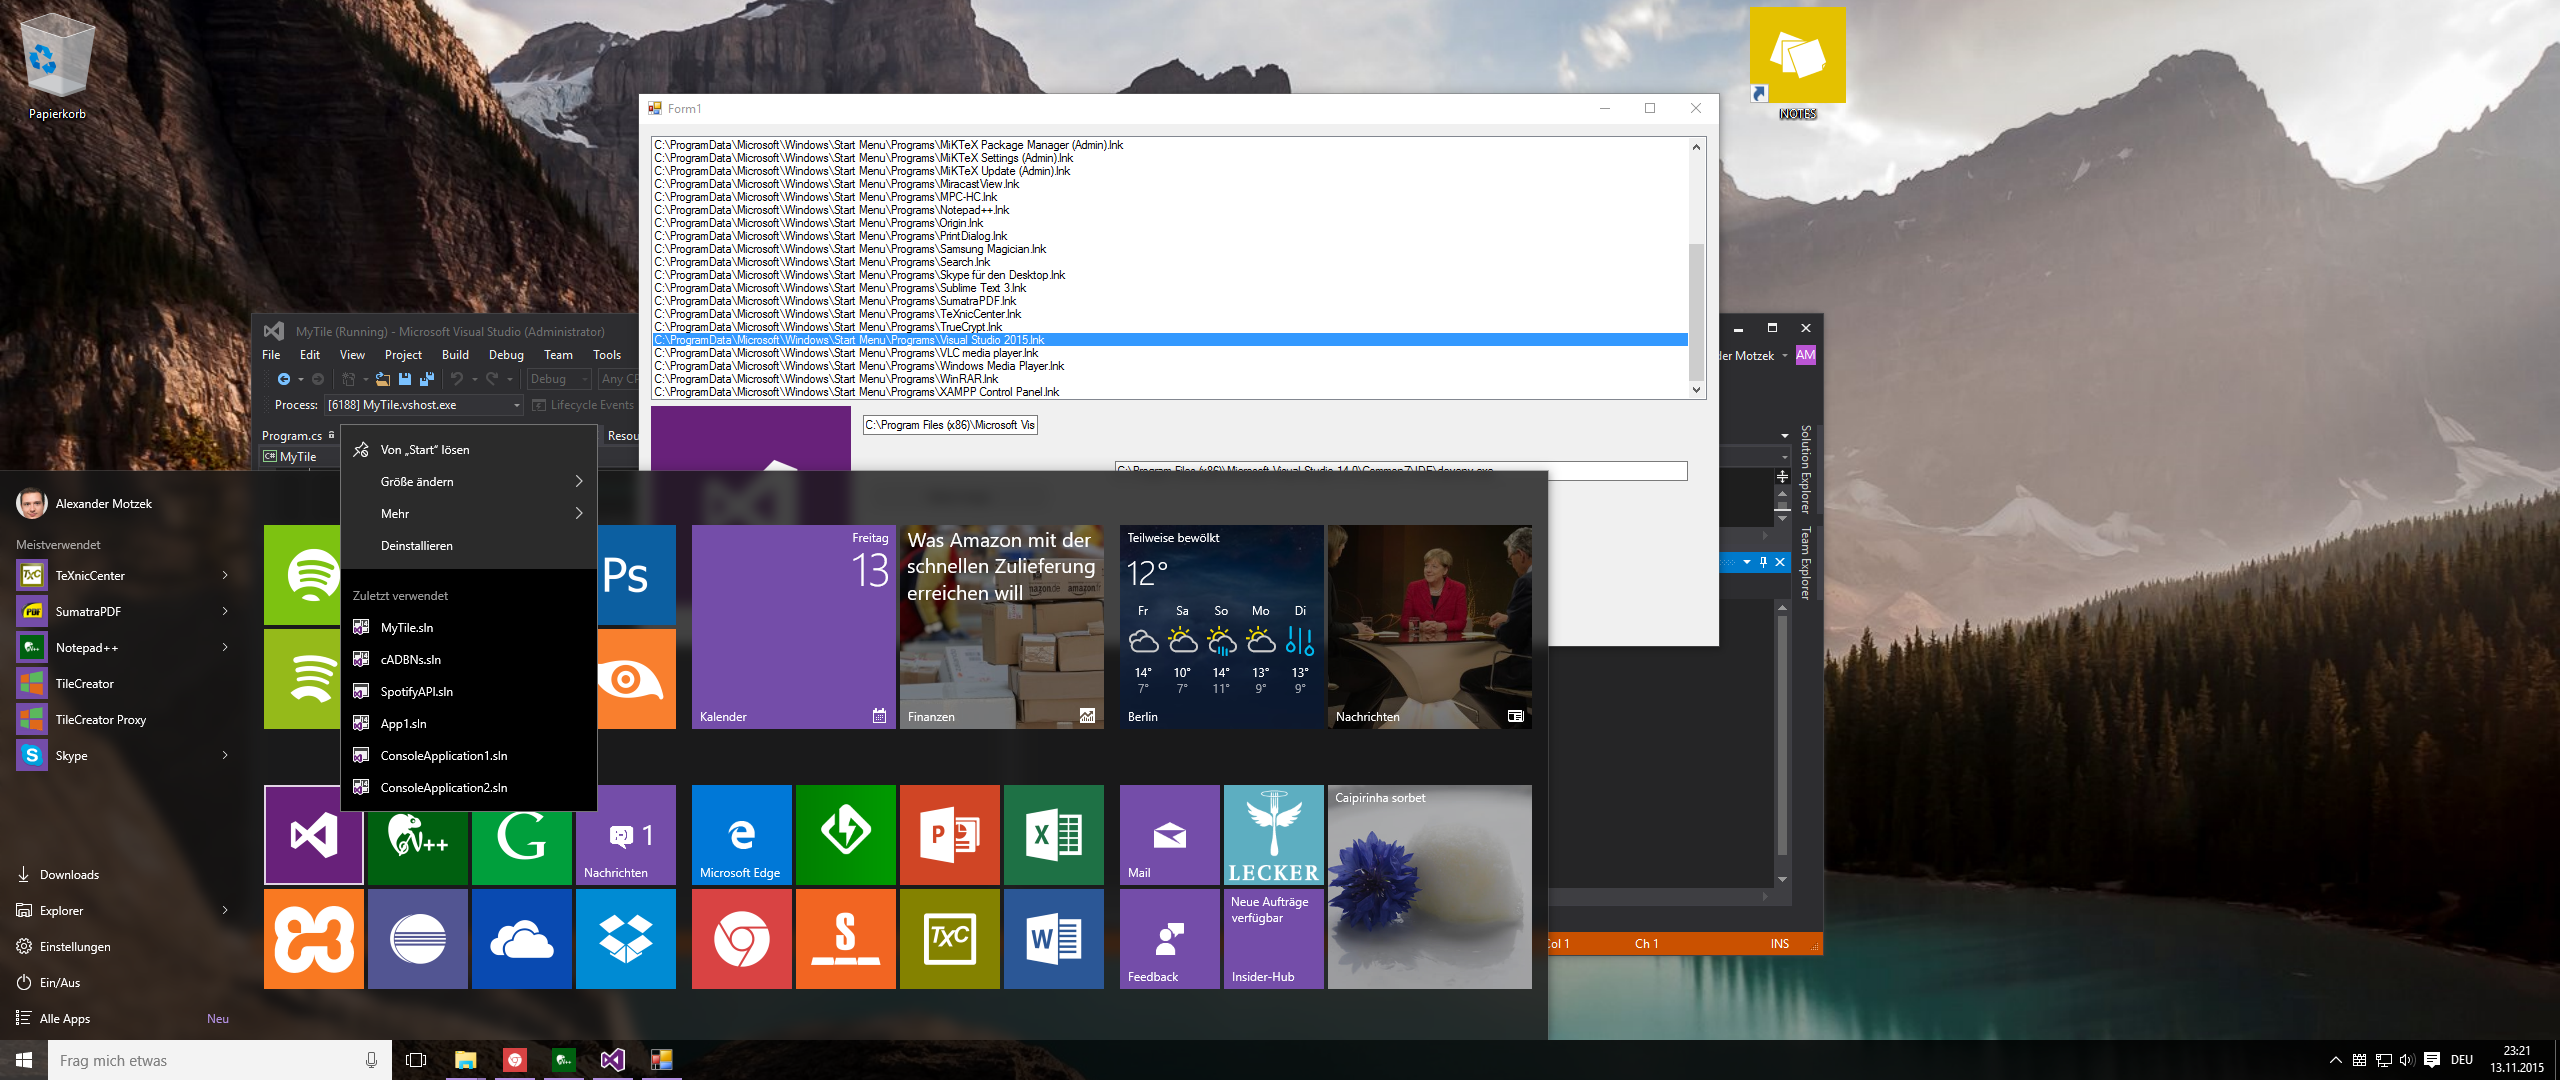Expand Notepad++ jump list arrow
This screenshot has height=1080, width=2560.
coord(225,648)
